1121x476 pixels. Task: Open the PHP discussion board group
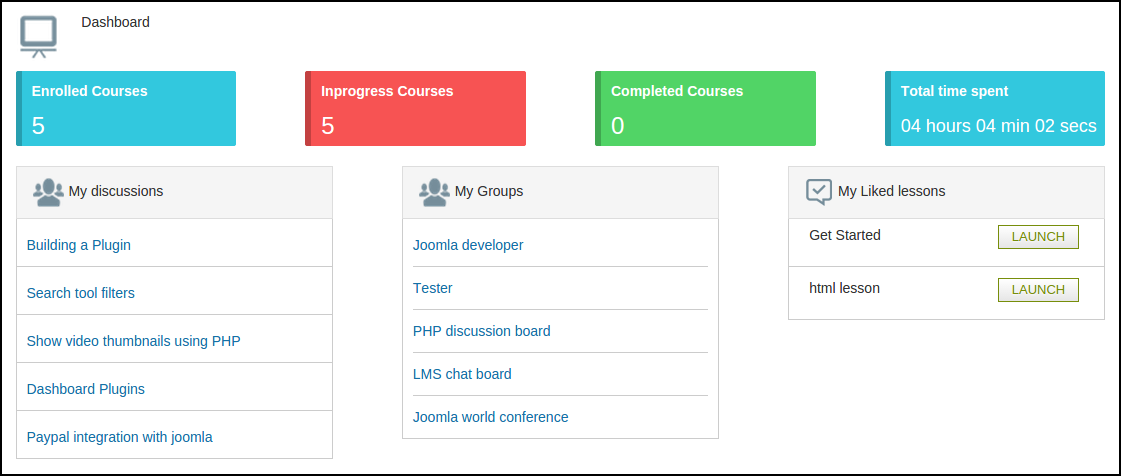click(x=482, y=331)
